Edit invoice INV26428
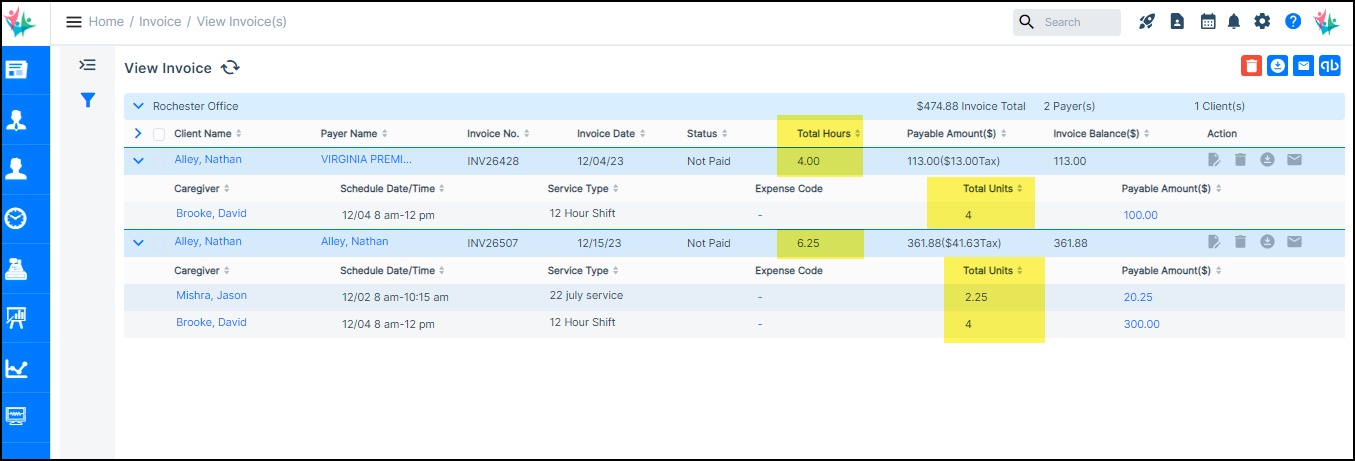Viewport: 1355px width, 461px height. click(x=1214, y=160)
